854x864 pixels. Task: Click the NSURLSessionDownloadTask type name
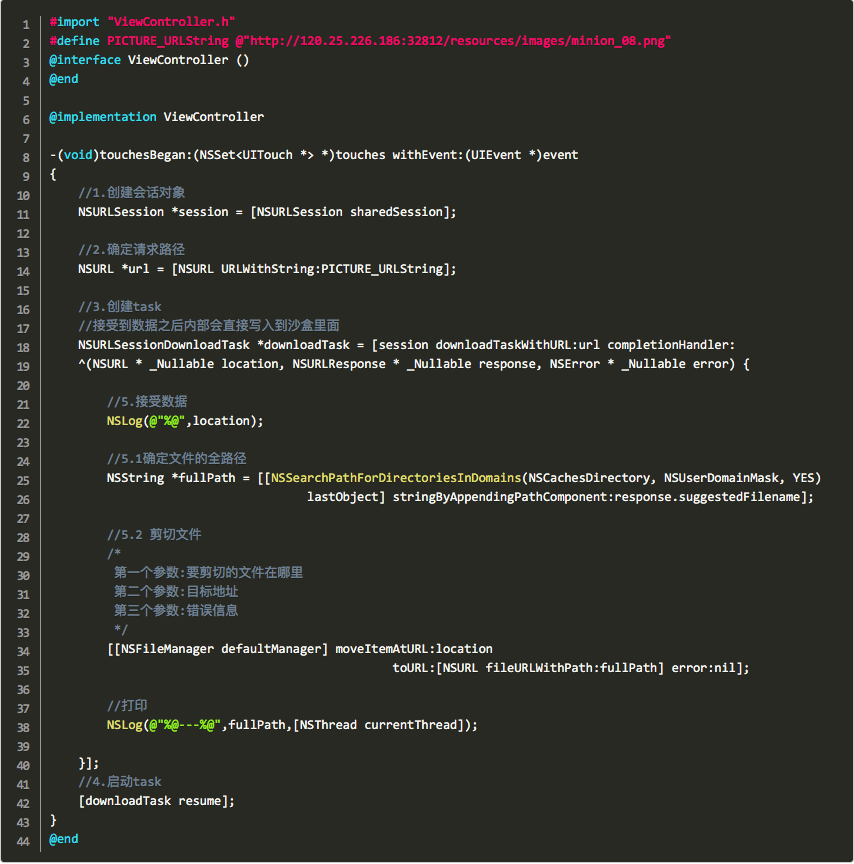[x=164, y=345]
